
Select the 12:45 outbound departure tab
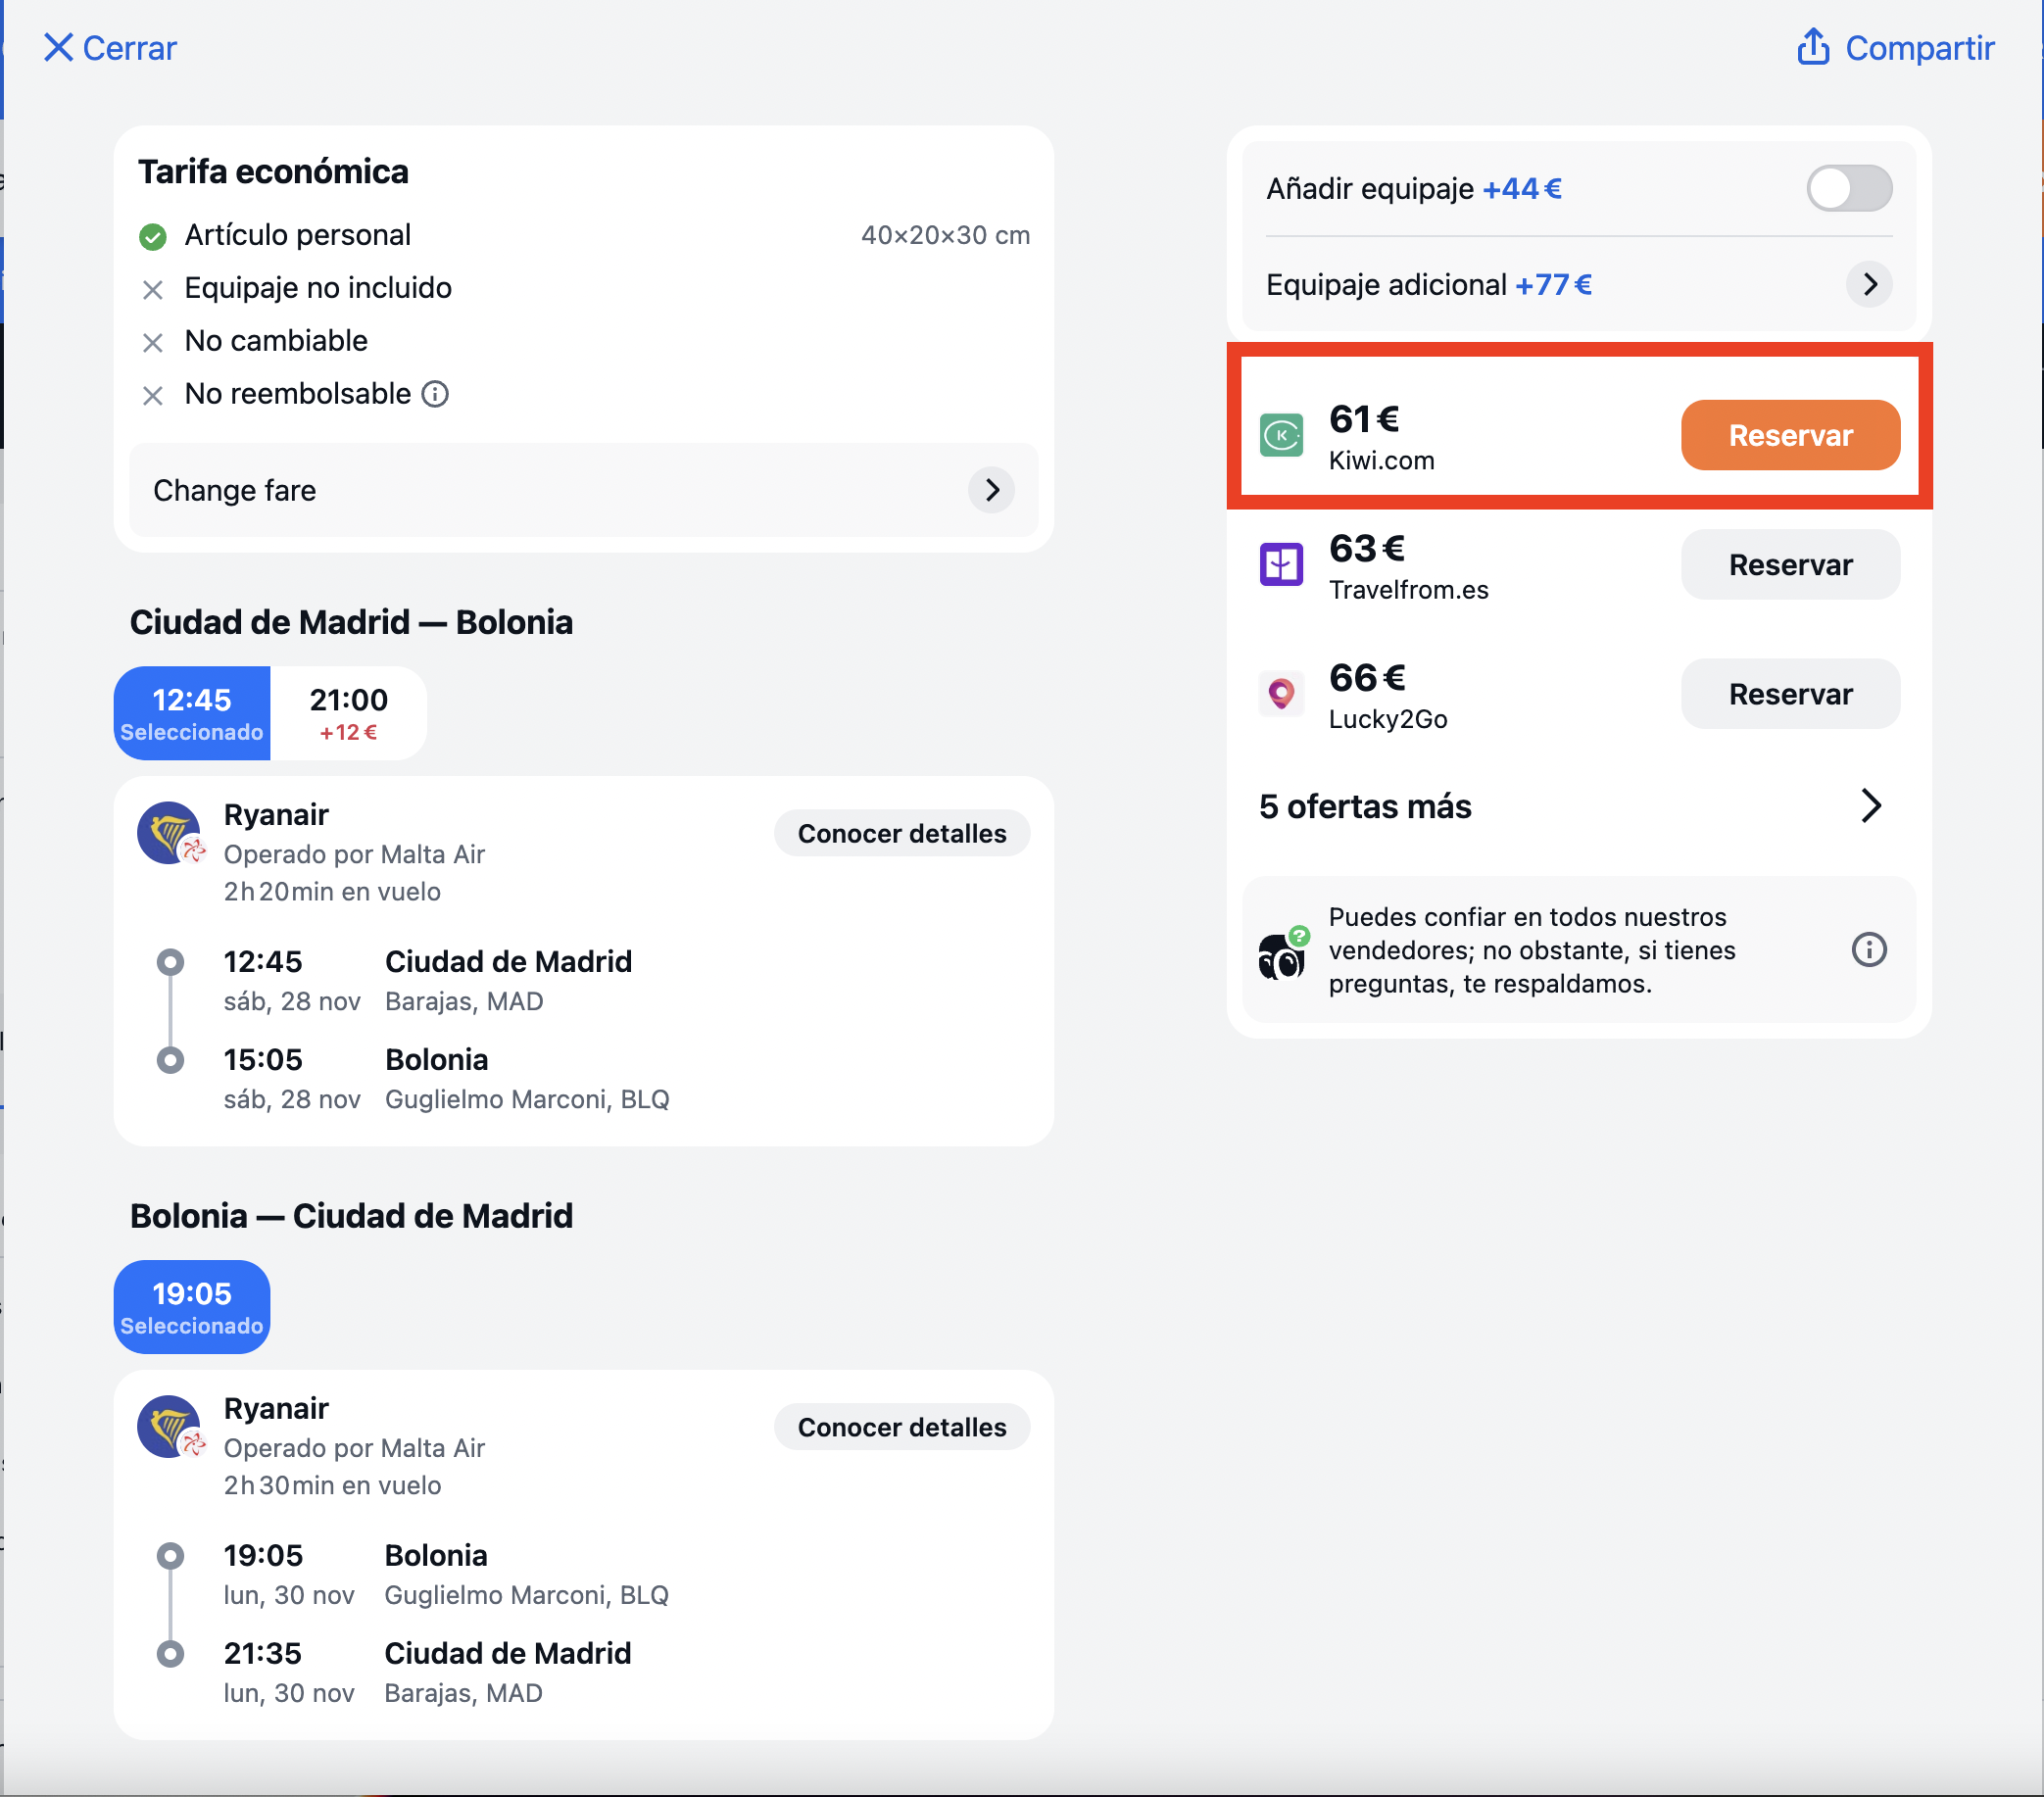[192, 713]
